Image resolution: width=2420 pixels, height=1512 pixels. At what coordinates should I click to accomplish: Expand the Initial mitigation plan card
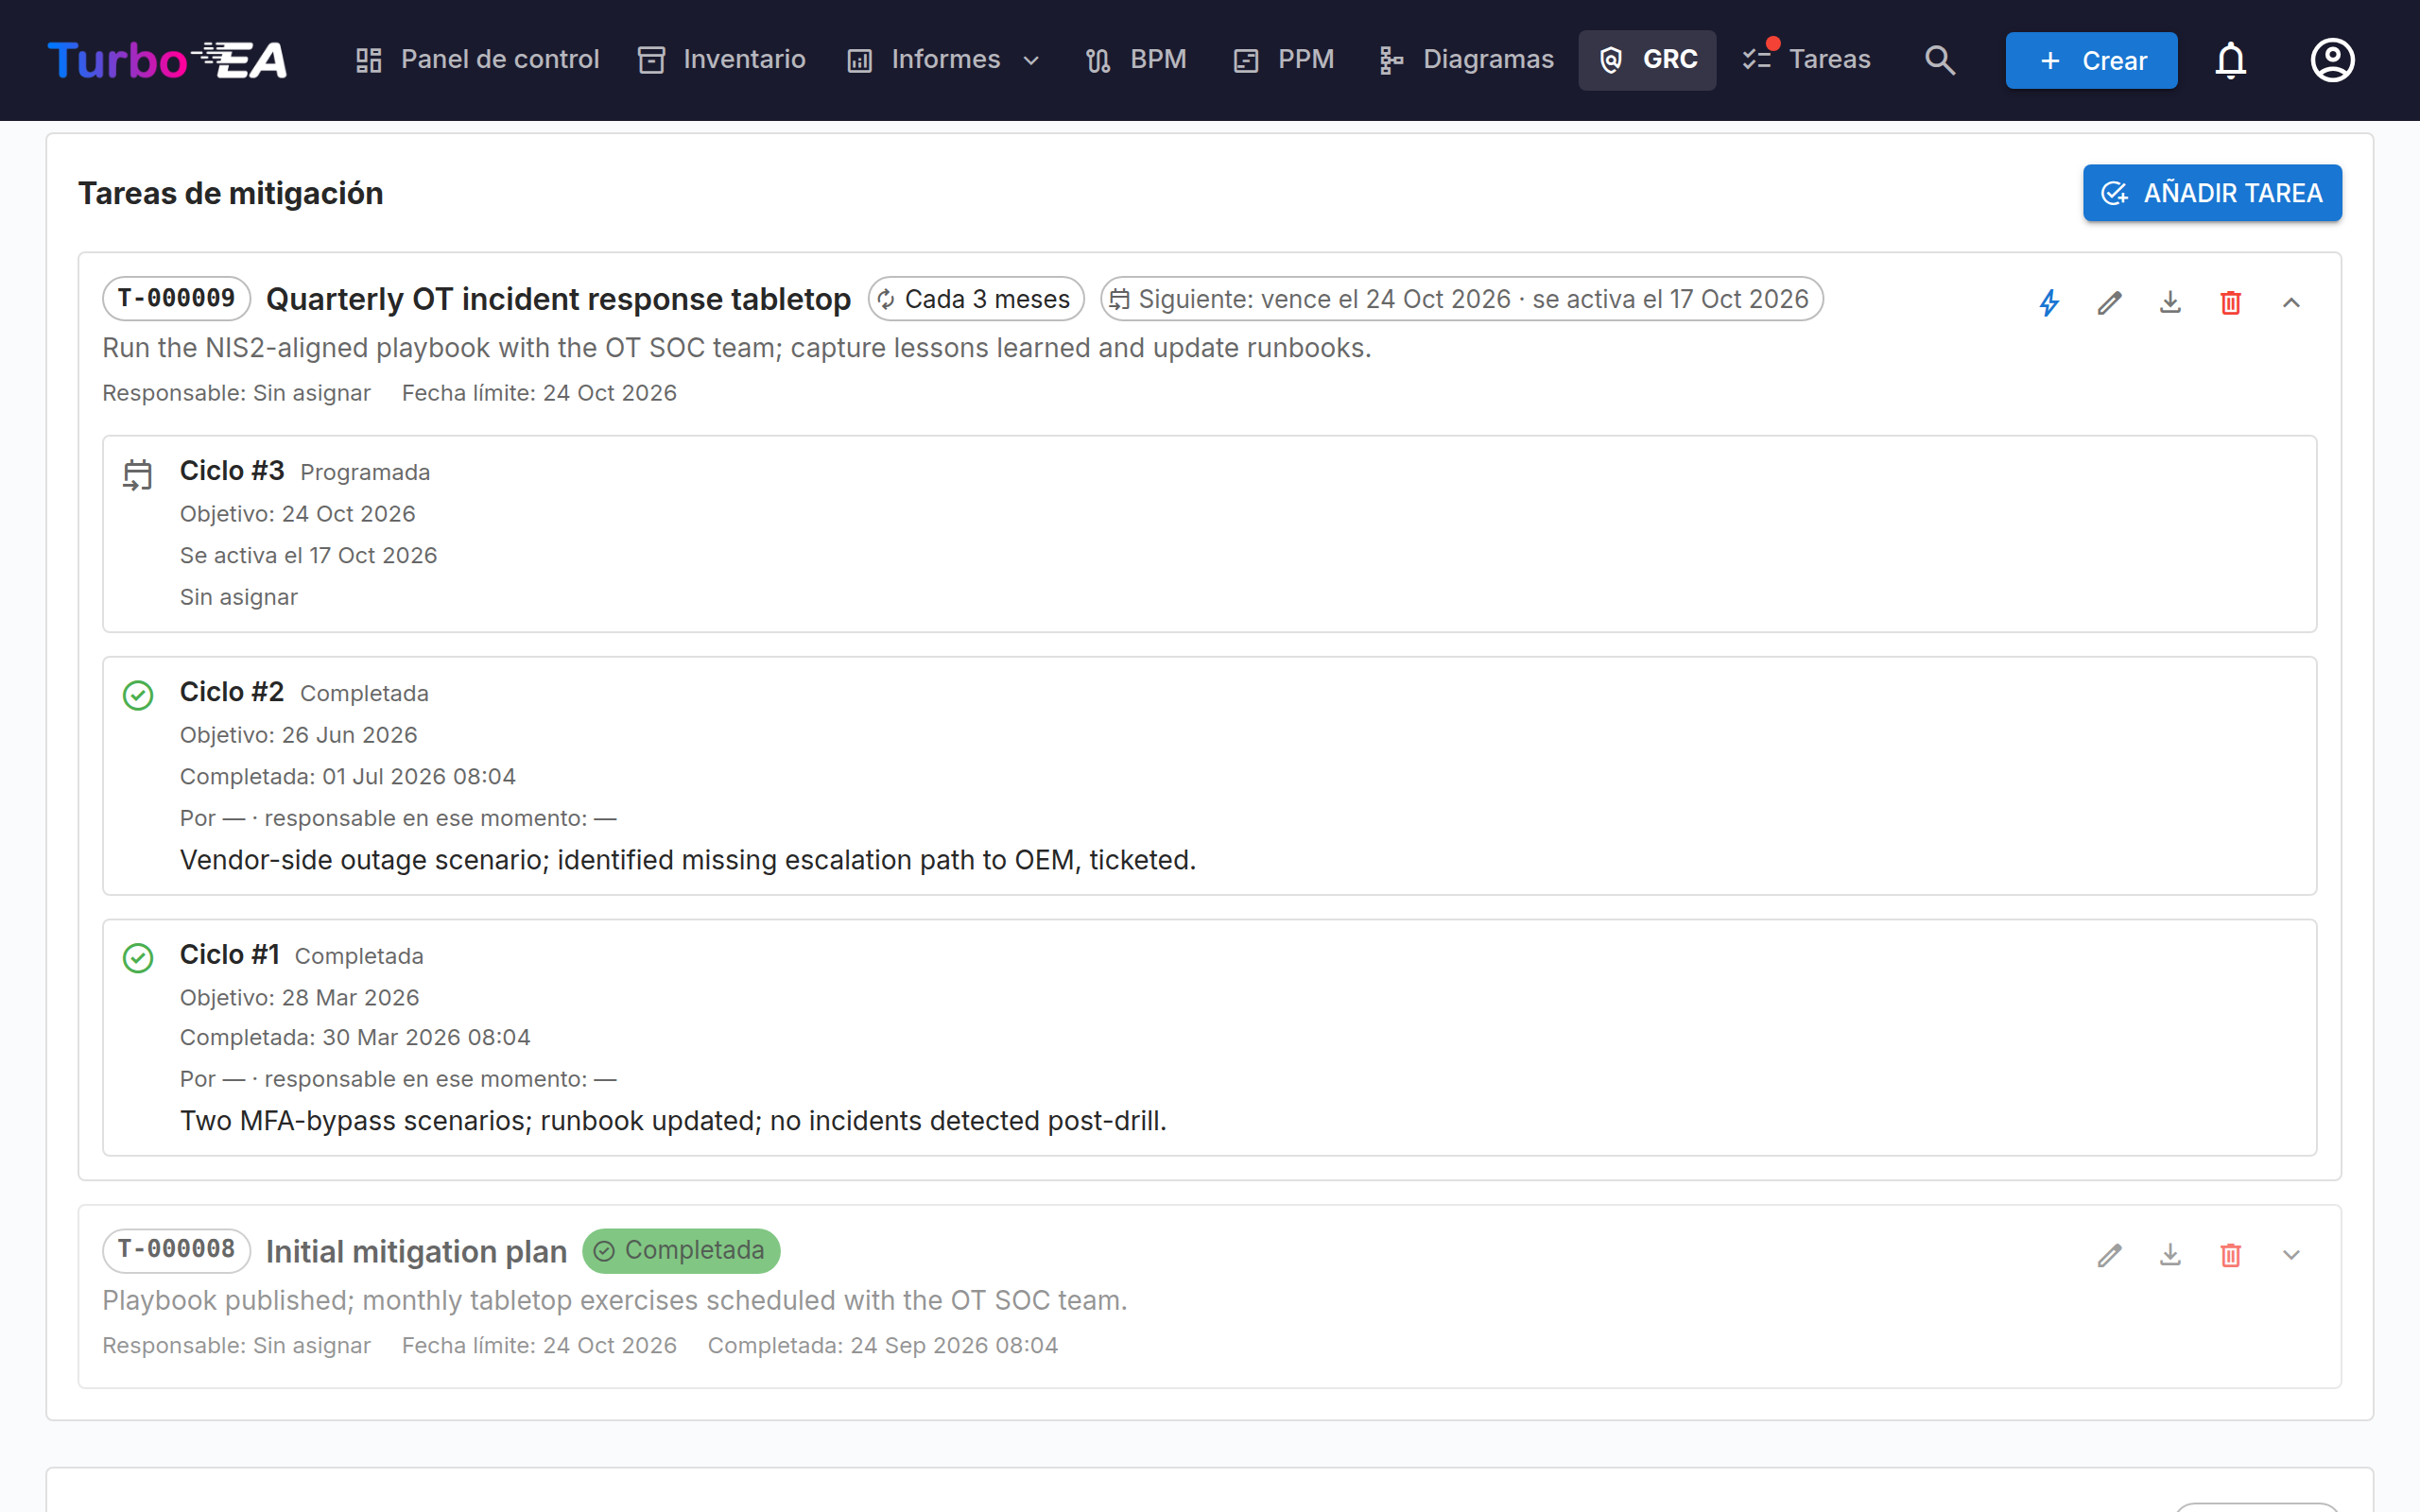click(x=2291, y=1254)
